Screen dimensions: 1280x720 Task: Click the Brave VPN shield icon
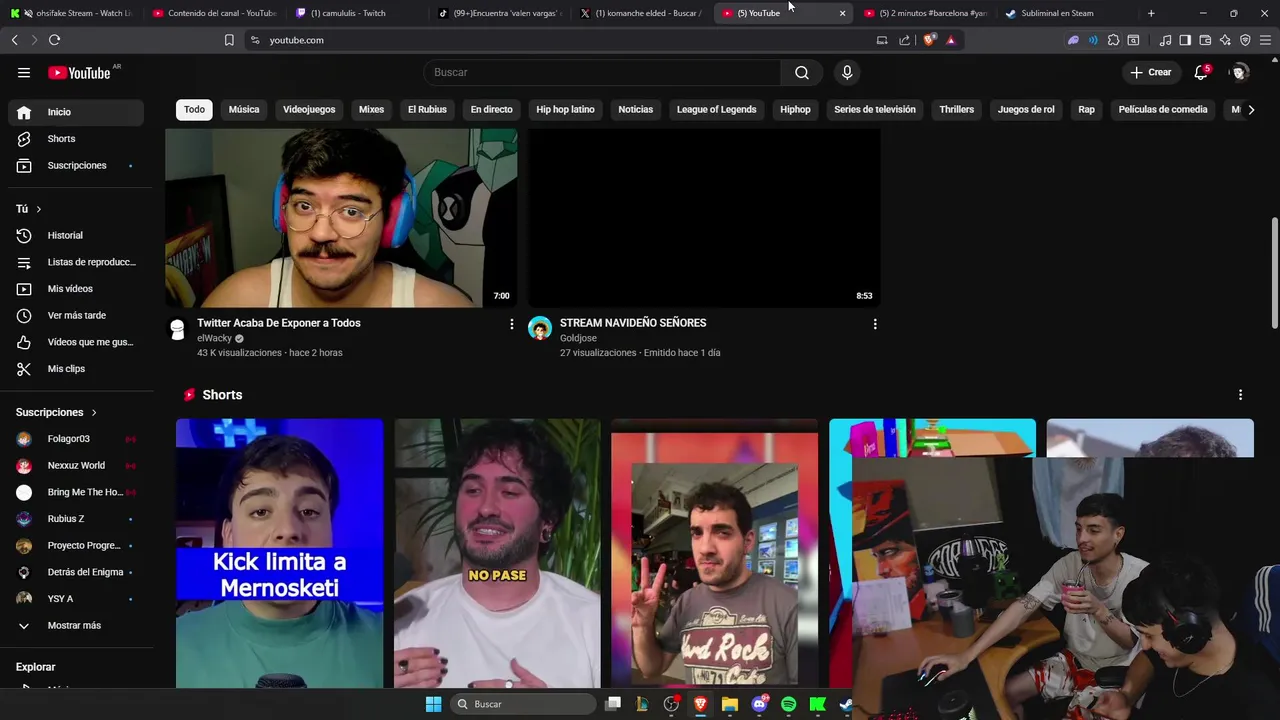pyautogui.click(x=1245, y=40)
